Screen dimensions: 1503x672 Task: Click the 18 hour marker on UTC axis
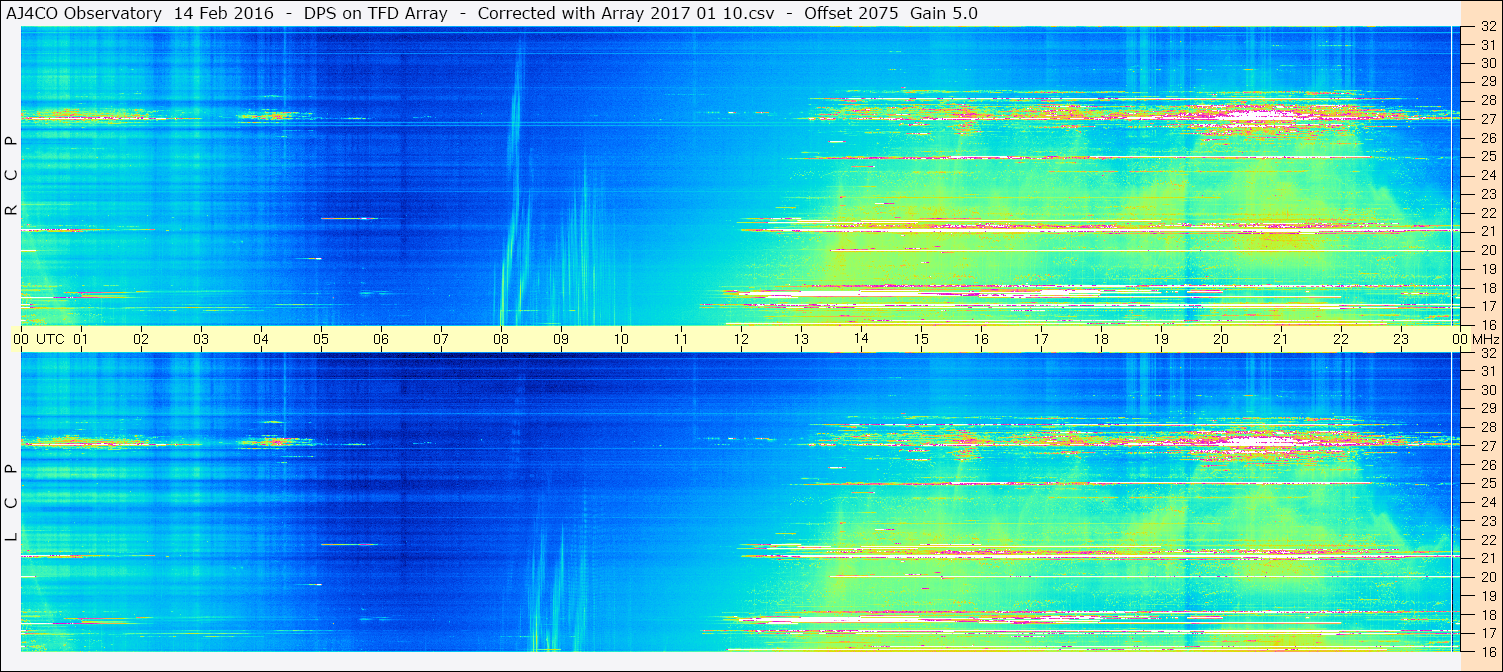[x=1101, y=339]
